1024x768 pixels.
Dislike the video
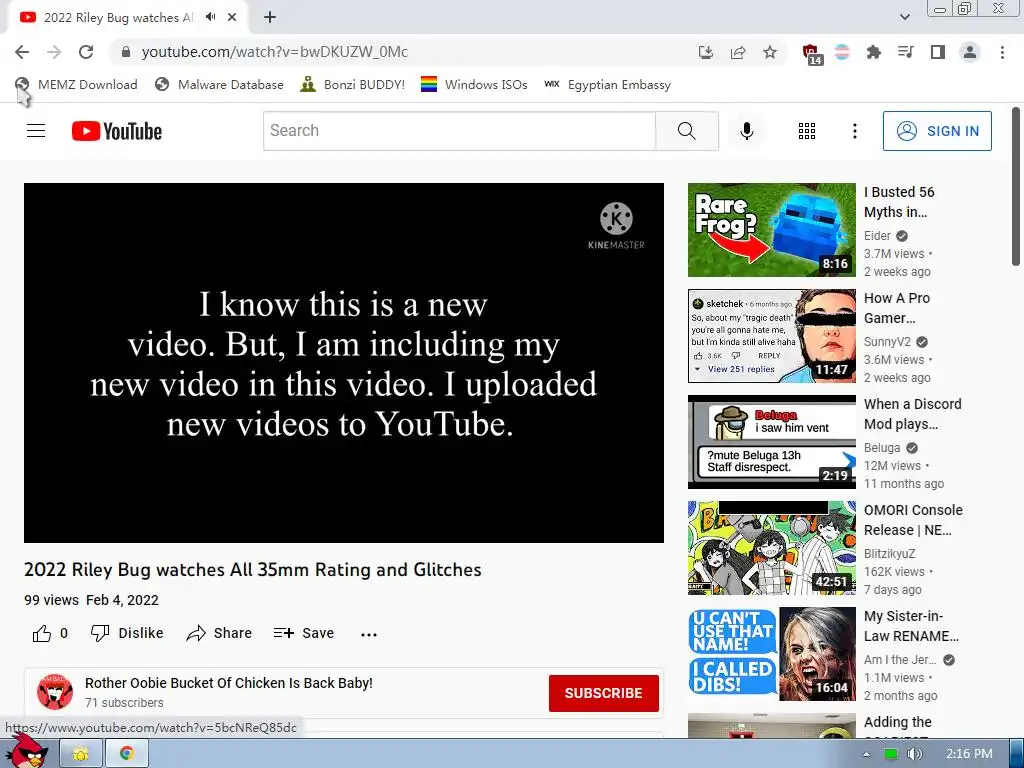pos(127,633)
